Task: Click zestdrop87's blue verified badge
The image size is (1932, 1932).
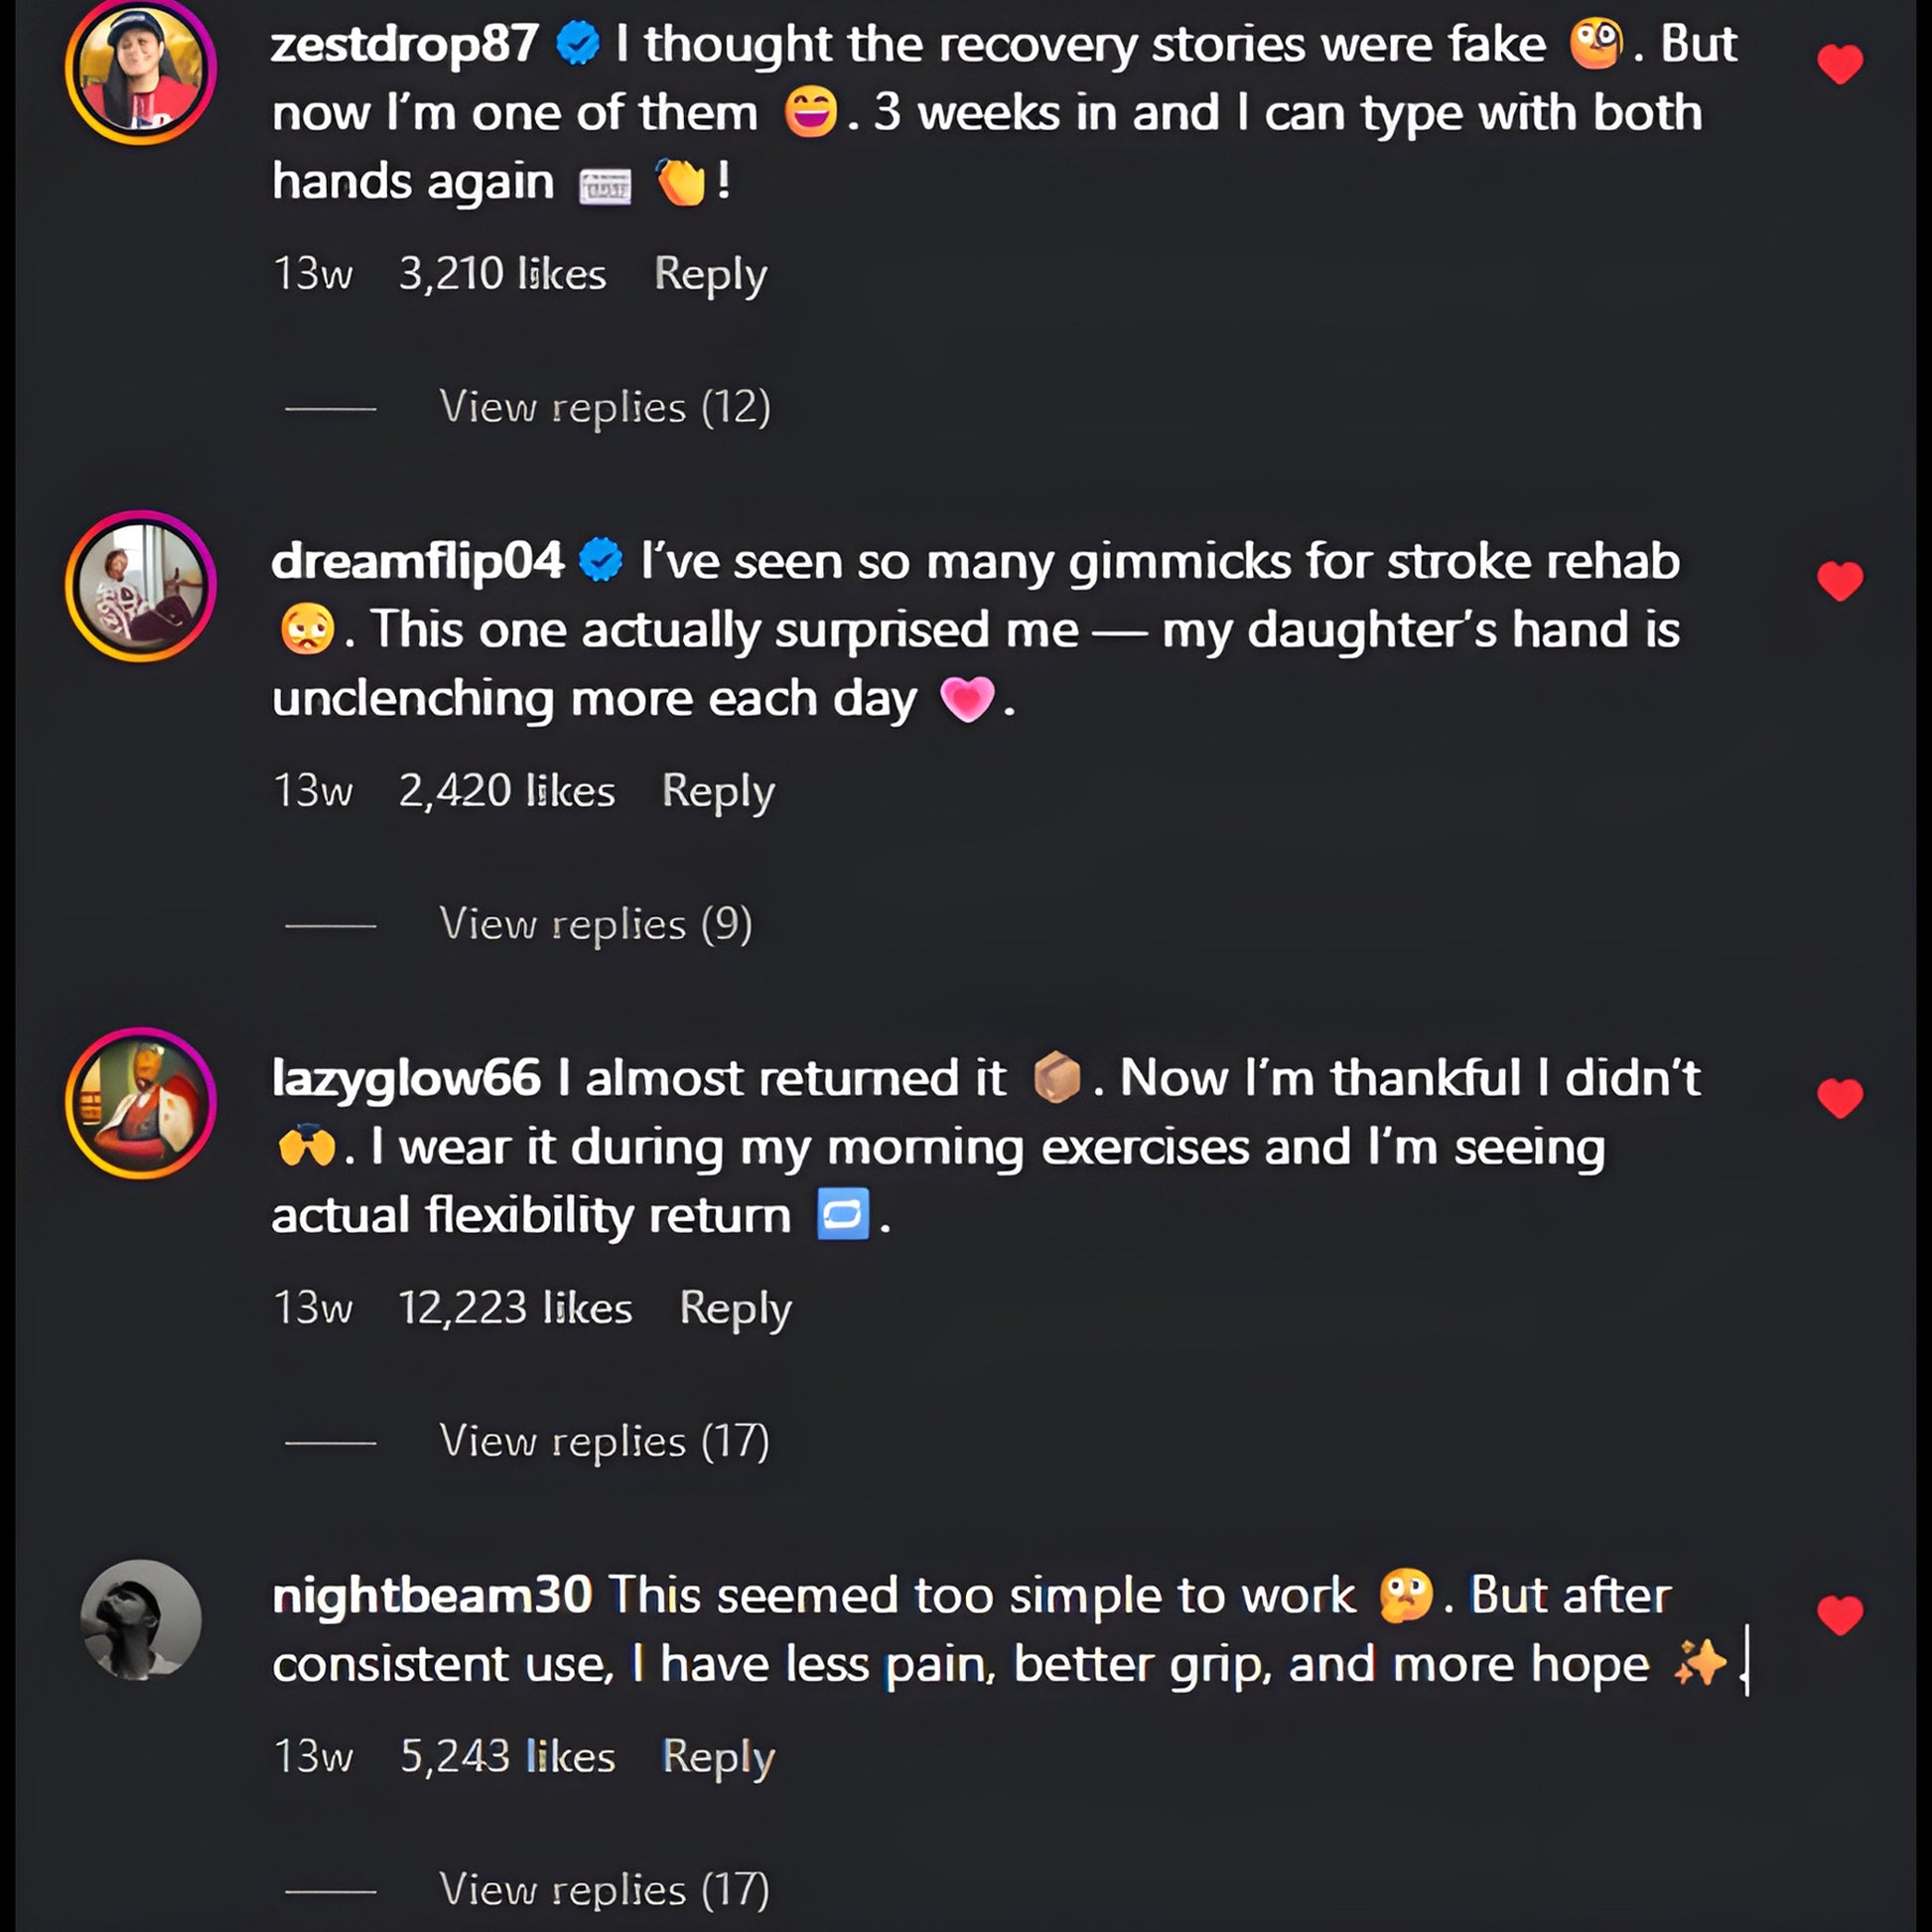Action: (x=577, y=45)
